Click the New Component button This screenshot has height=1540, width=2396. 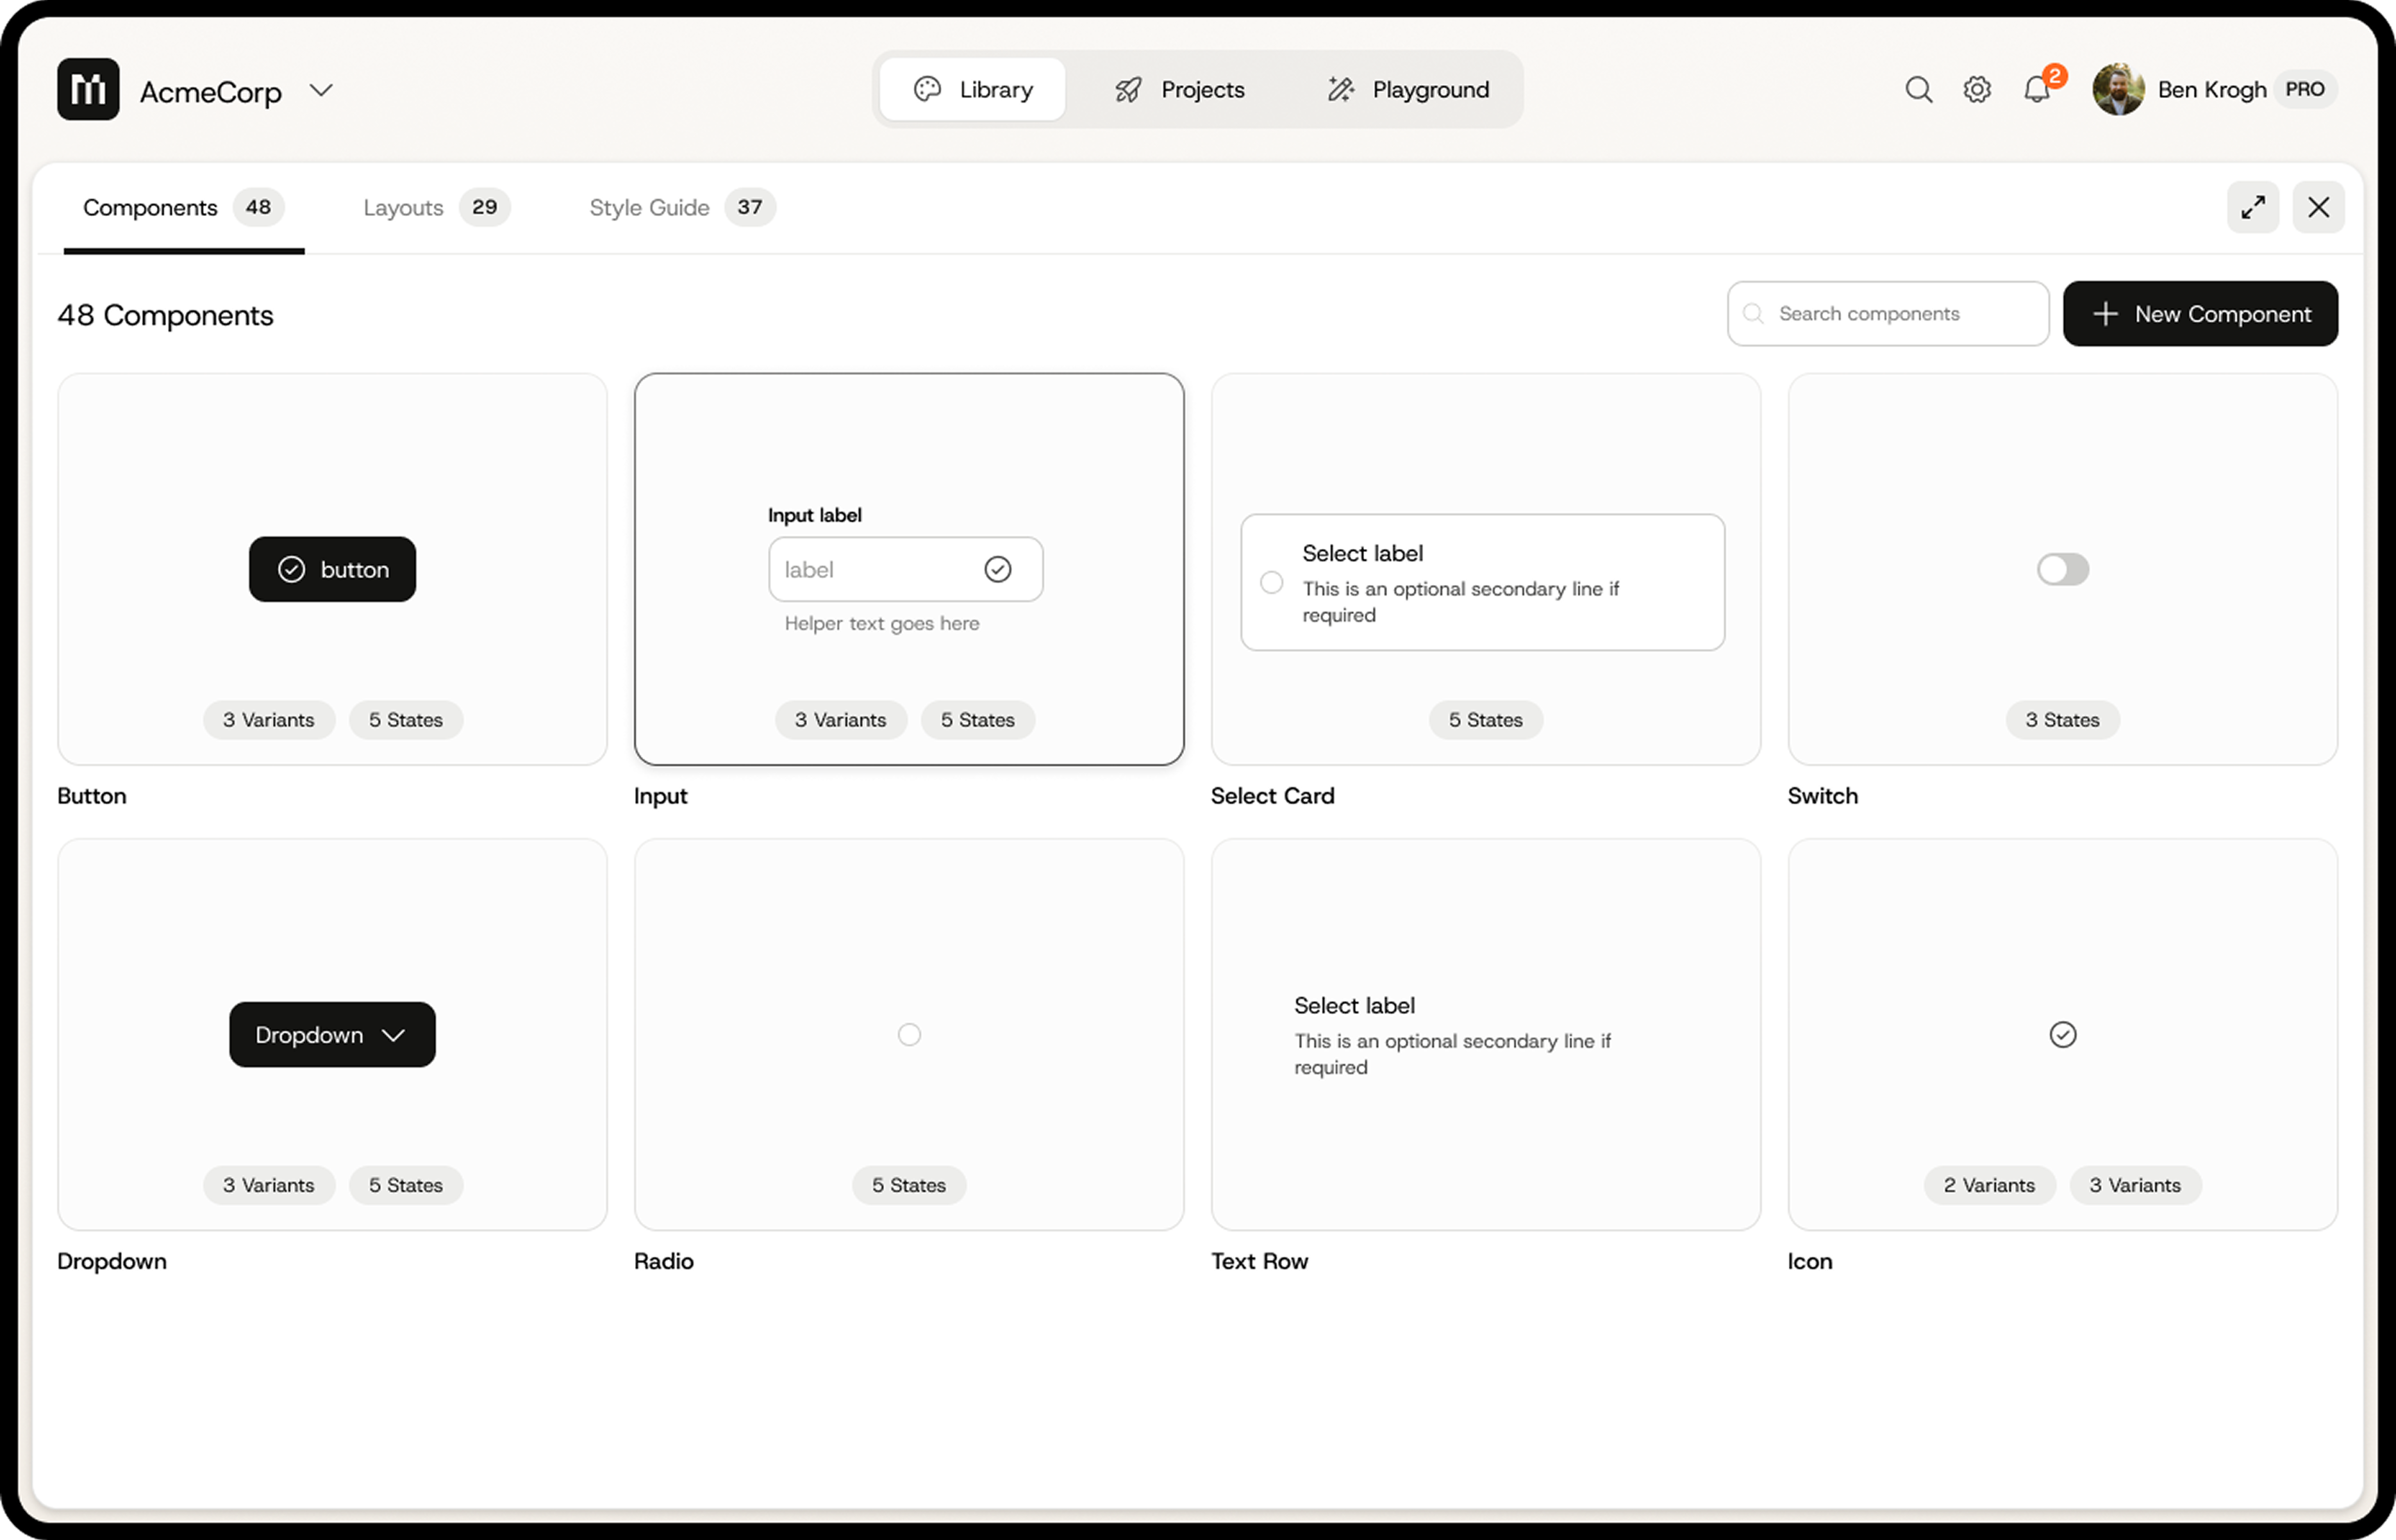coord(2200,314)
